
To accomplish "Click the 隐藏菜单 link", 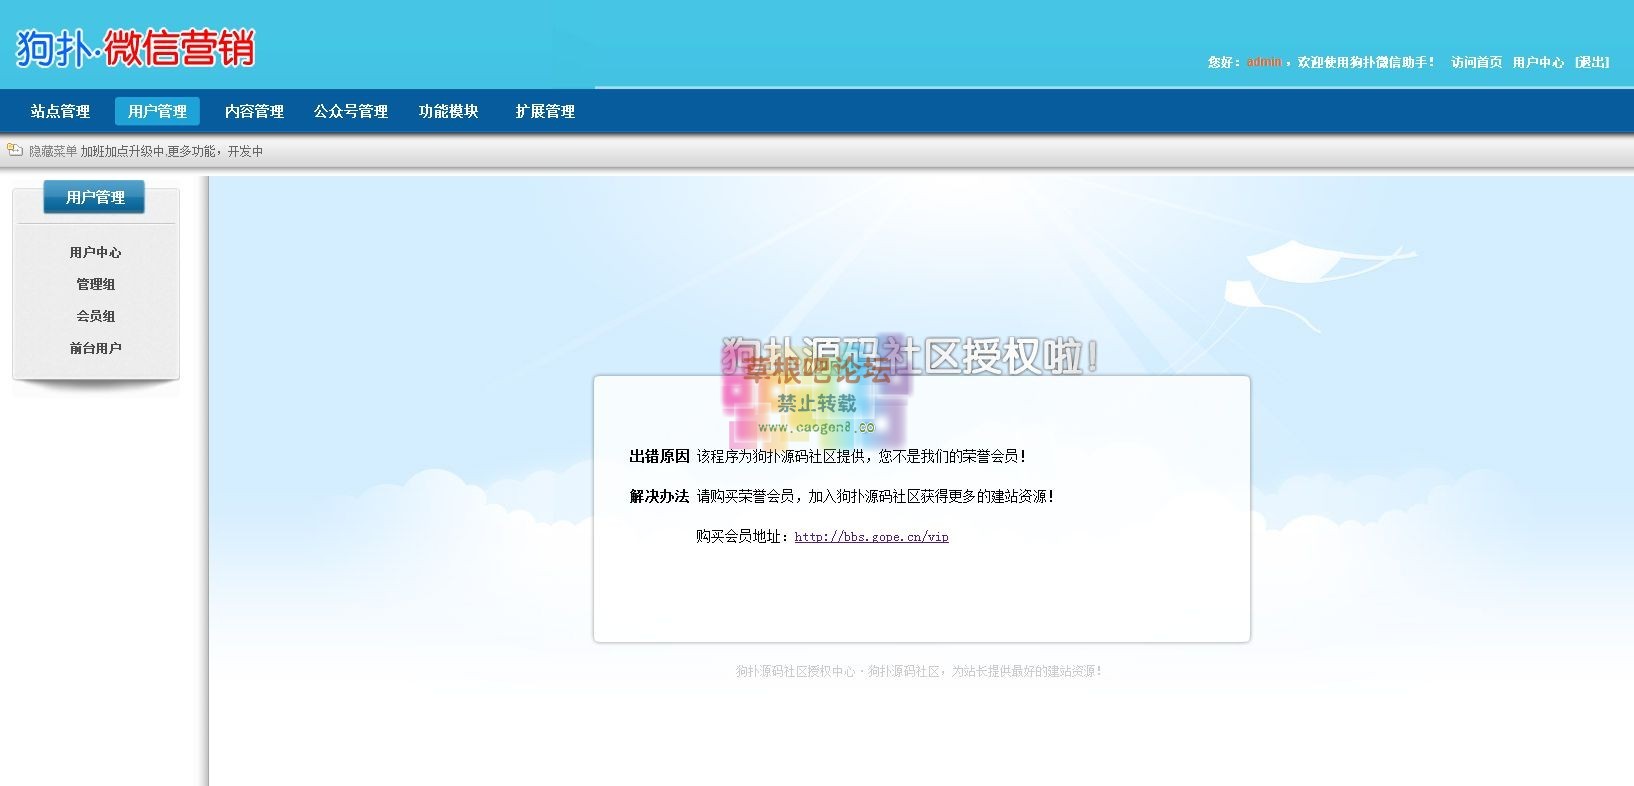I will [53, 151].
